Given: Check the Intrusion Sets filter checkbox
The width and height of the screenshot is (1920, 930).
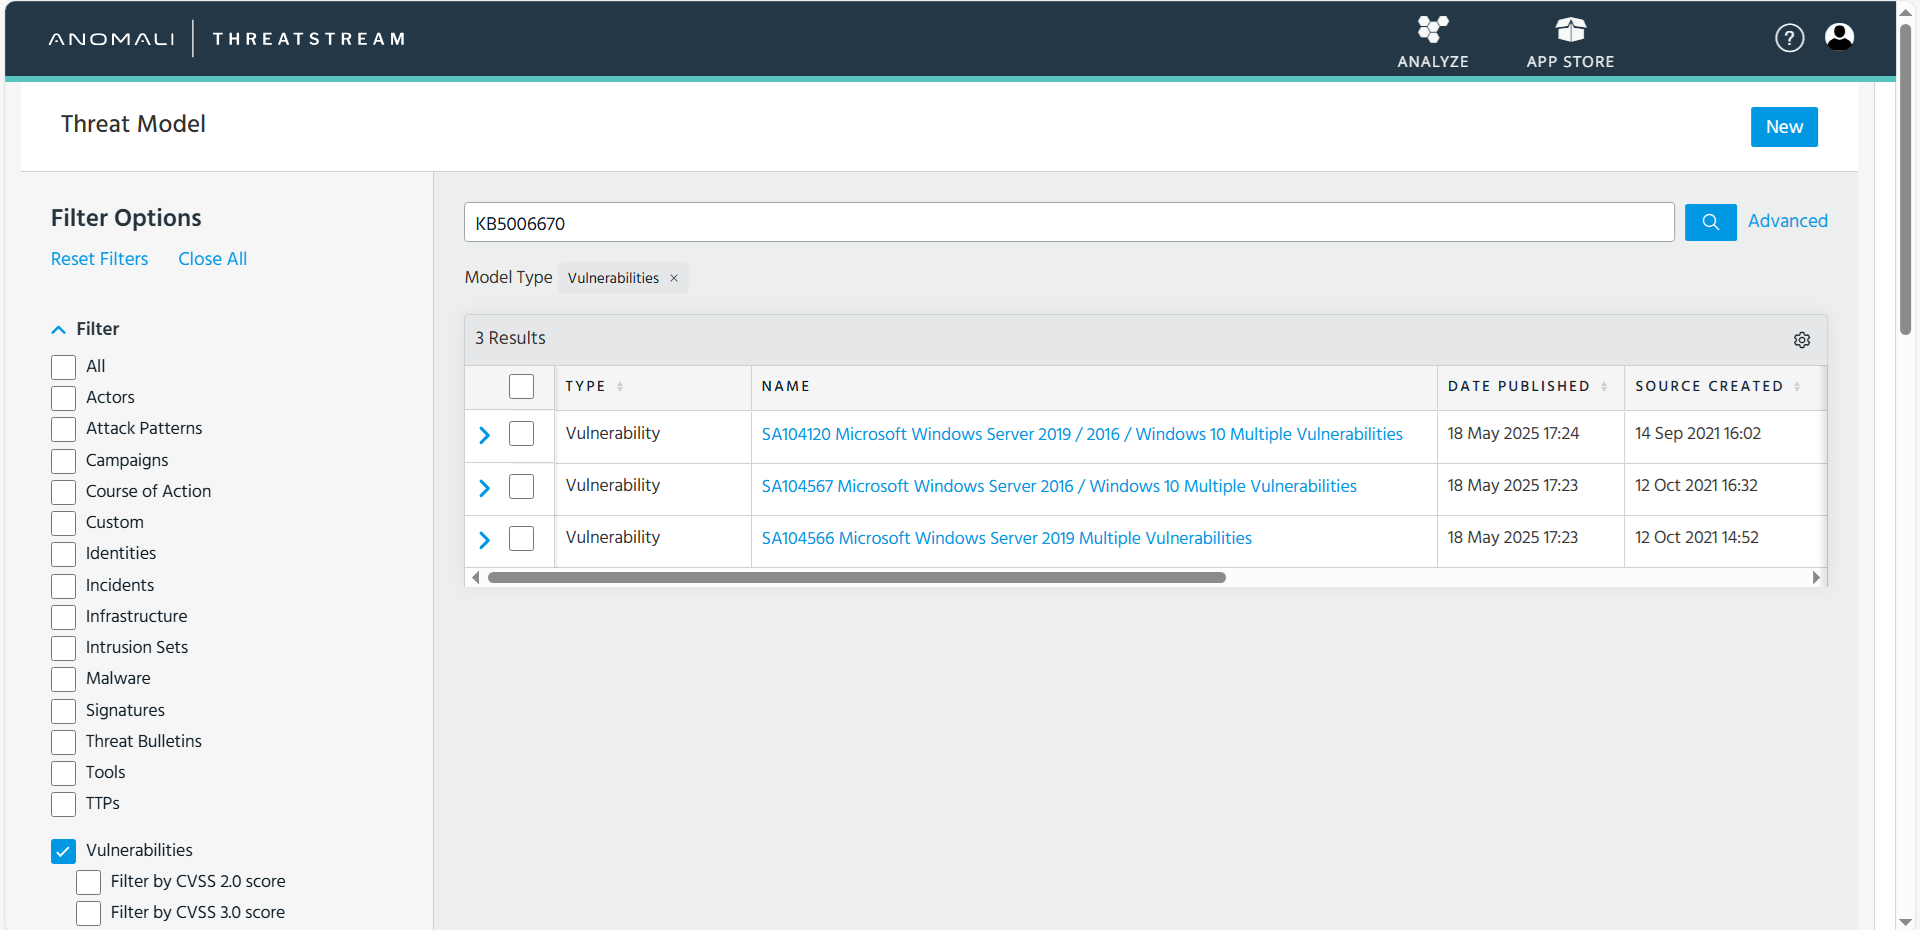Looking at the screenshot, I should [x=63, y=648].
